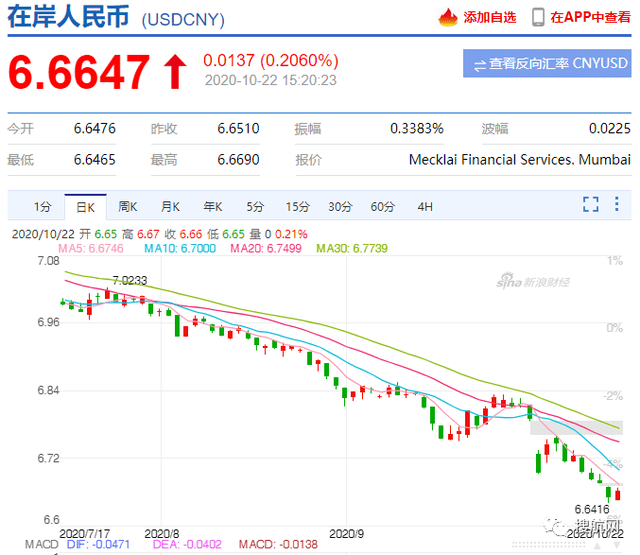Click the red up-arrow price indicator
This screenshot has width=640, height=555.
pos(175,71)
